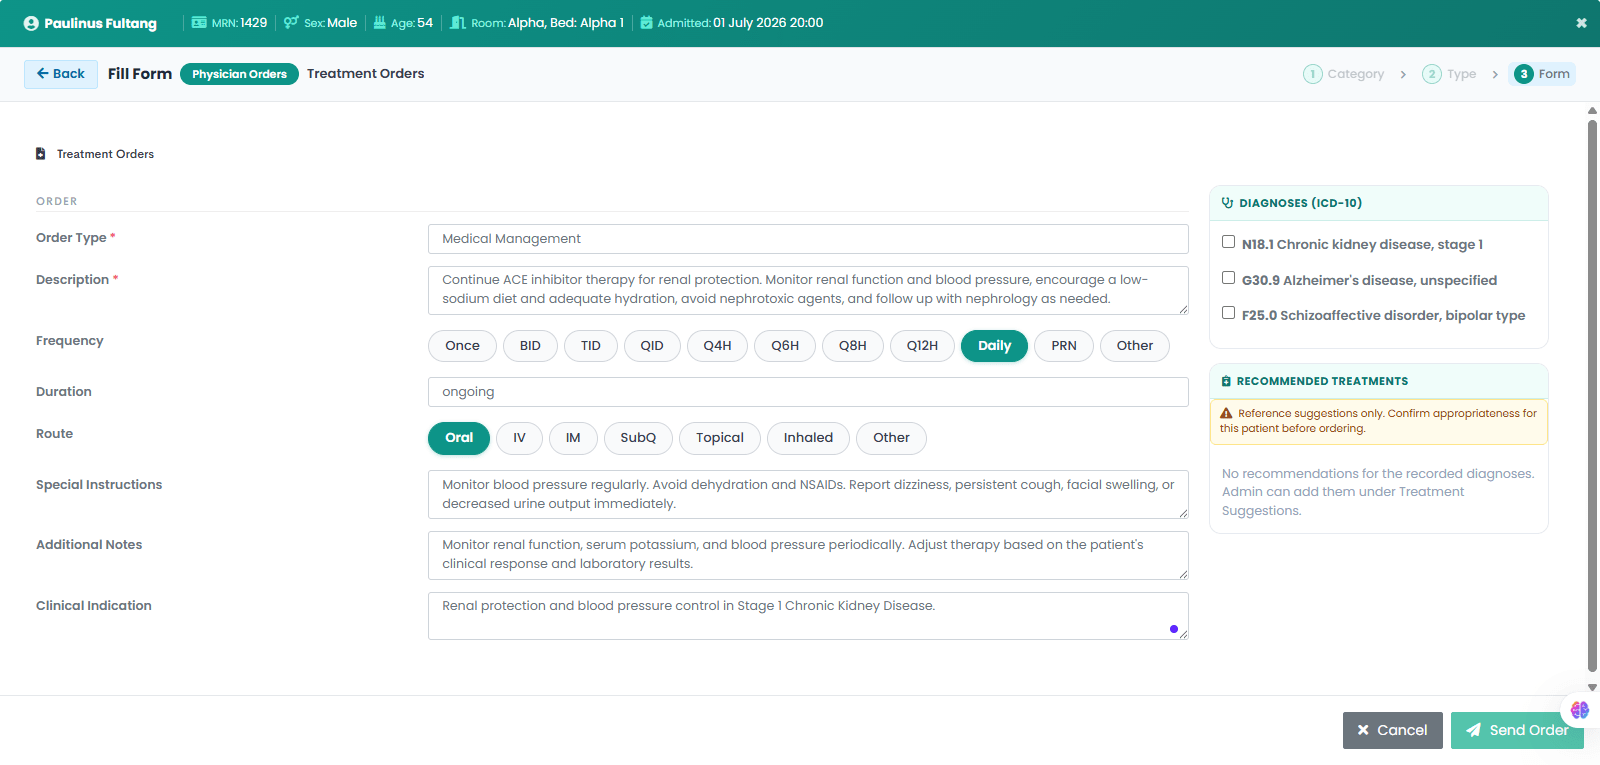Select Q6H frequency

point(785,346)
